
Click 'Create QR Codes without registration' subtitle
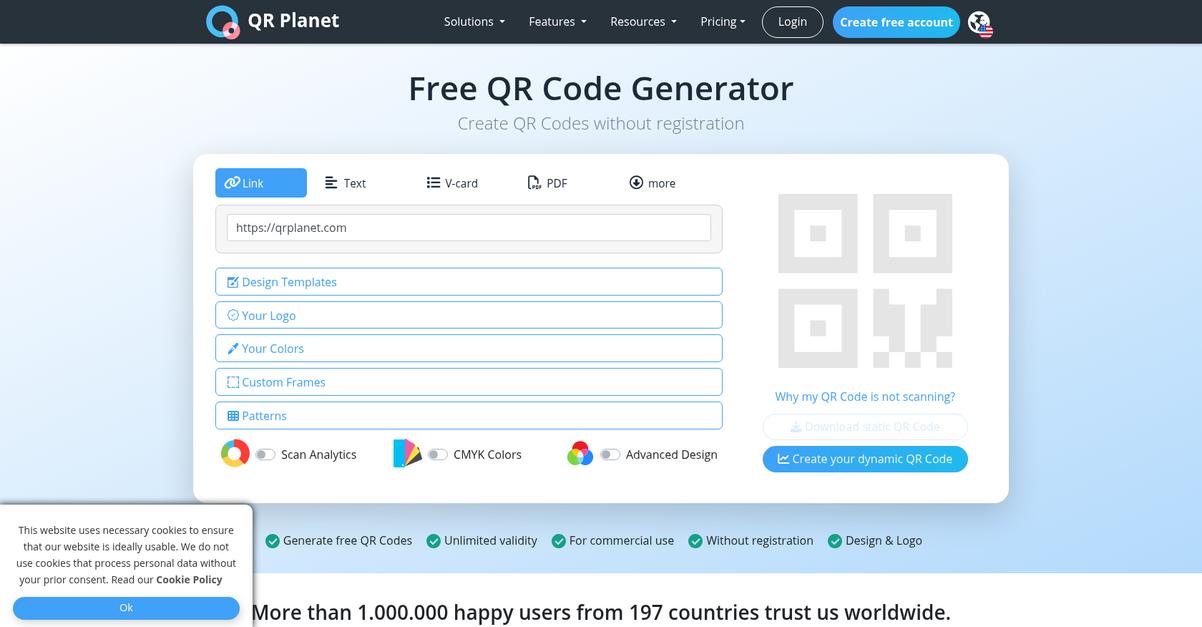[601, 123]
